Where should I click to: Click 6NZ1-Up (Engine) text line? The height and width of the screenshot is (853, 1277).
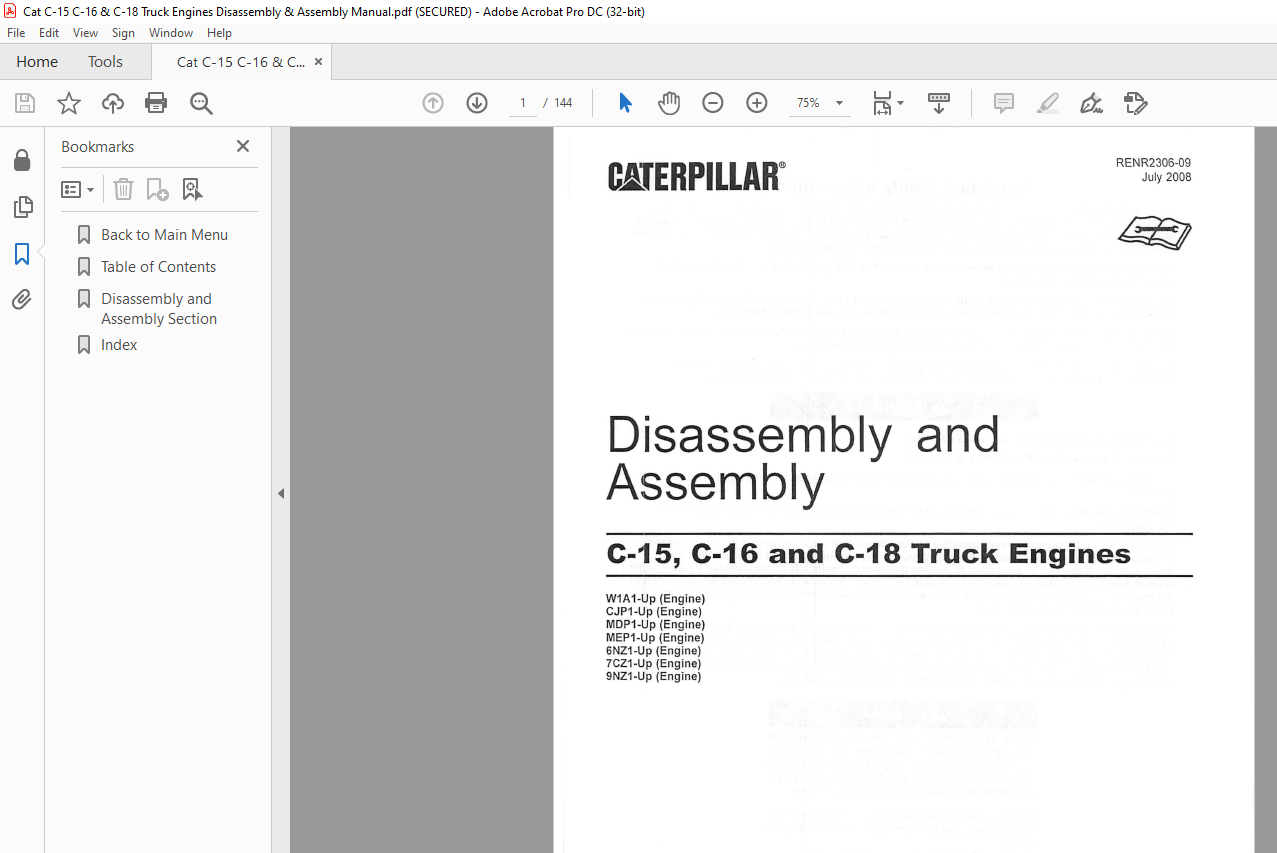point(653,651)
